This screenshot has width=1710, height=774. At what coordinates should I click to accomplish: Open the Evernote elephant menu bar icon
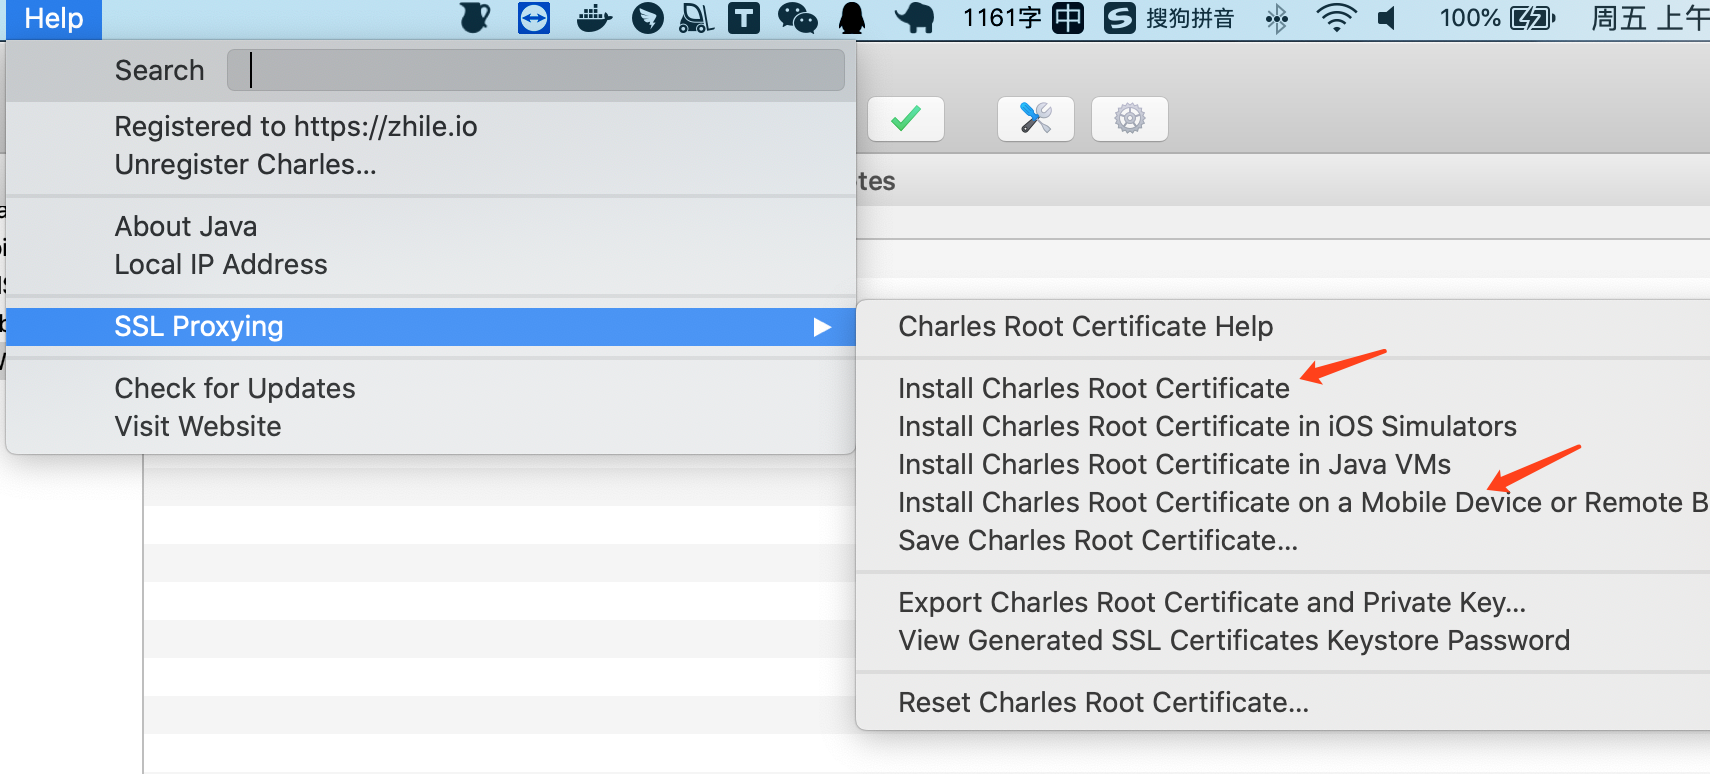(914, 18)
